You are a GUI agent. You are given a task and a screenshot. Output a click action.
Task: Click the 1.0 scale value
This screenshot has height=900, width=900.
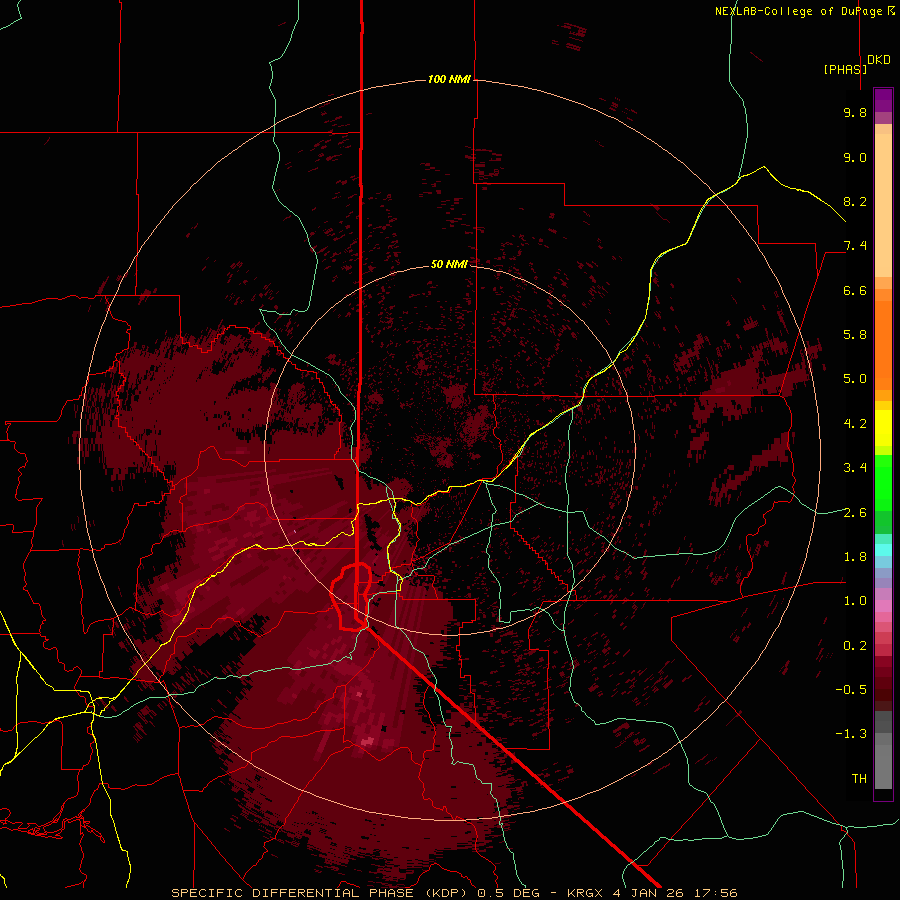(x=855, y=601)
